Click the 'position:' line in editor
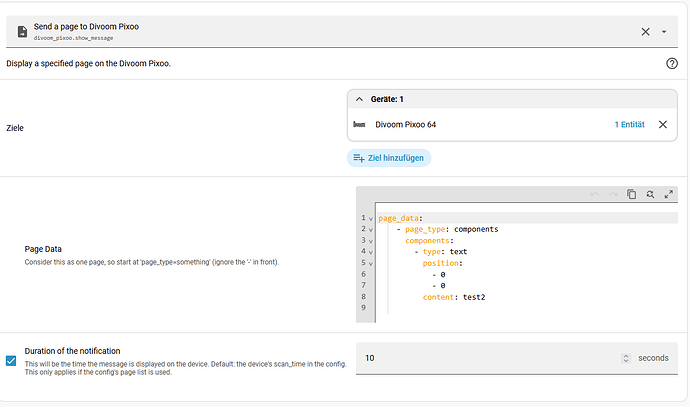 [442, 263]
